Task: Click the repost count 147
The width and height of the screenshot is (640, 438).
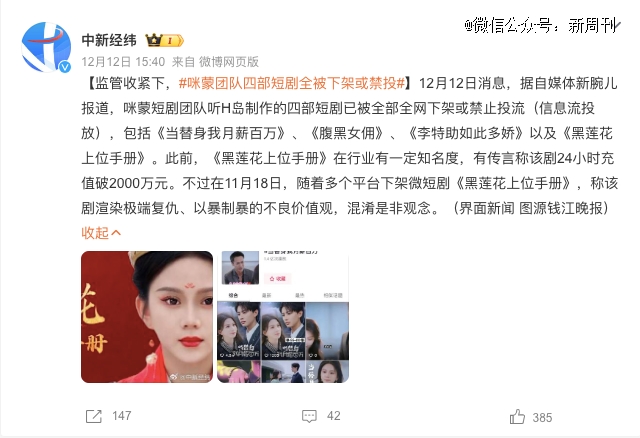Action: coord(122,416)
